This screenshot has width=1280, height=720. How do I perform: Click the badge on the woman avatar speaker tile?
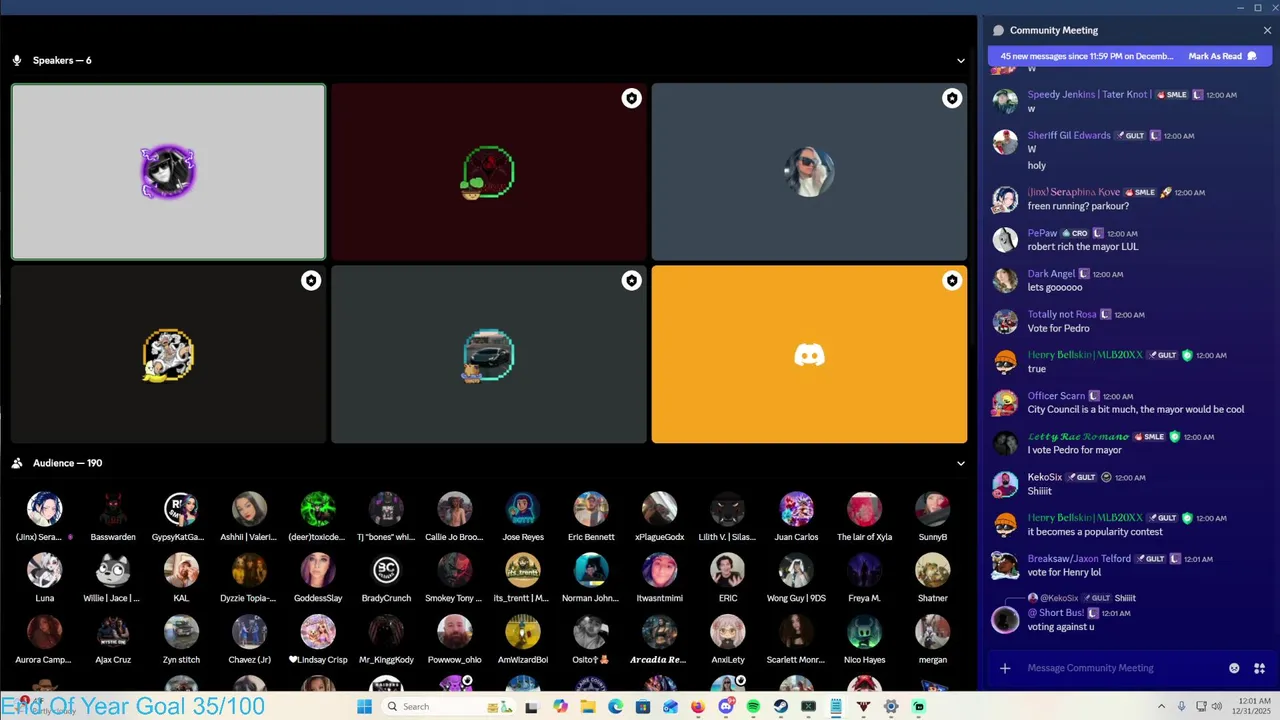[952, 98]
